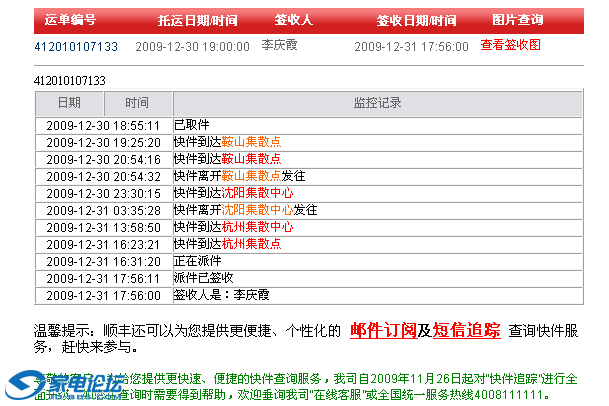
Task: Open tracking number 412010107133 link
Action: (76, 46)
